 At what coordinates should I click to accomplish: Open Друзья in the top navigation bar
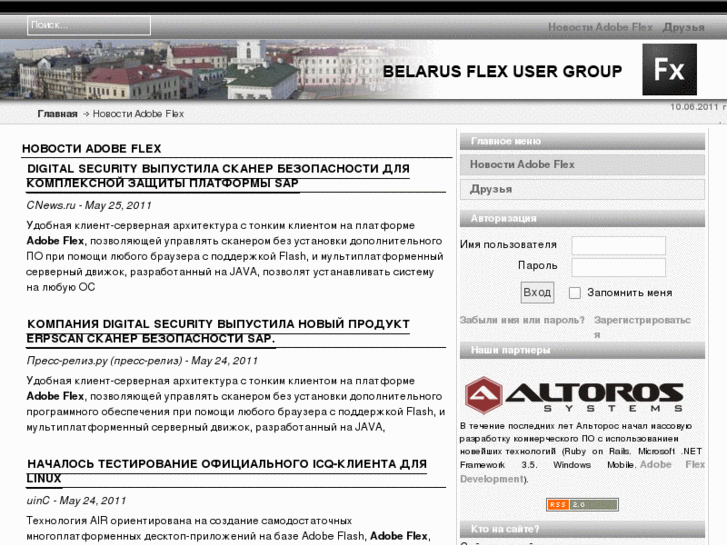[x=683, y=27]
